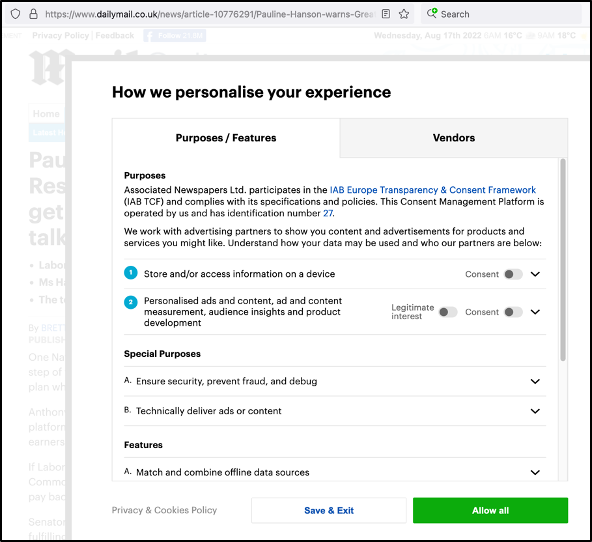Click the 'Features' section heading

tap(143, 445)
